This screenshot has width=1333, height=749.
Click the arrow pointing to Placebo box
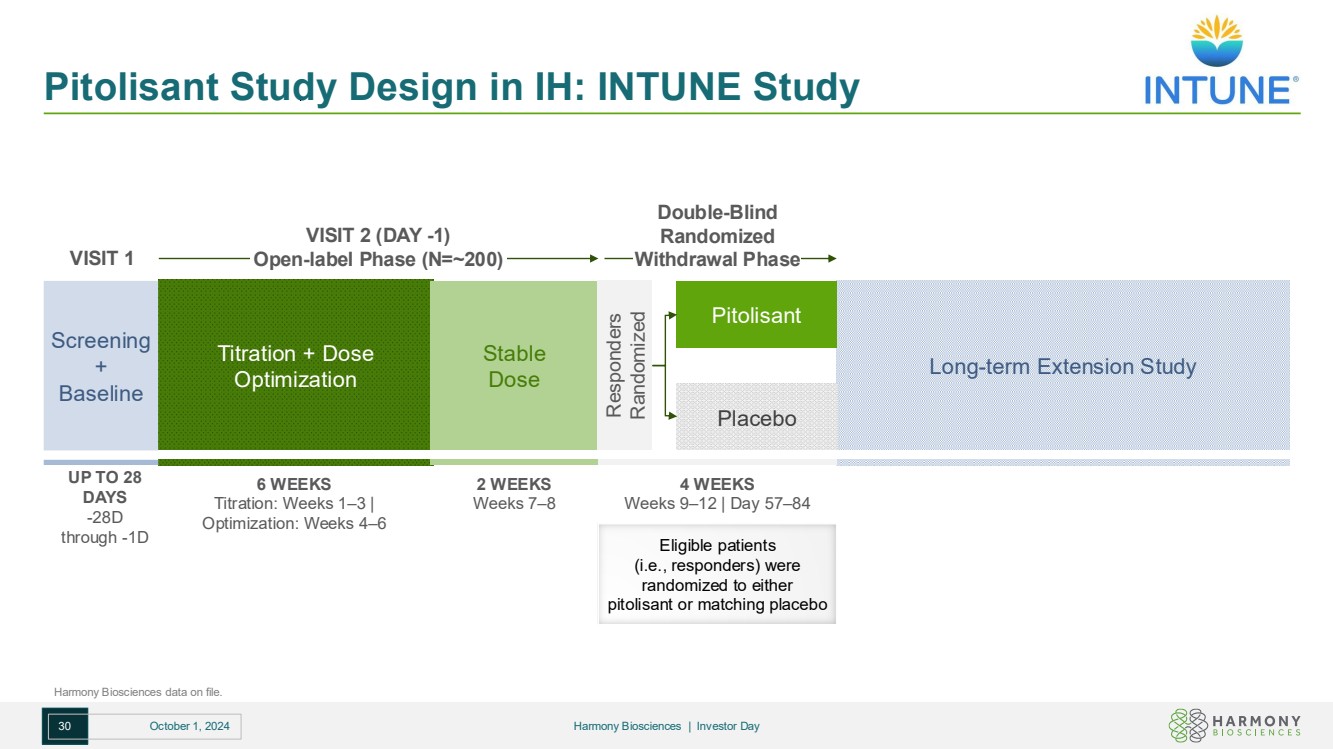(670, 415)
